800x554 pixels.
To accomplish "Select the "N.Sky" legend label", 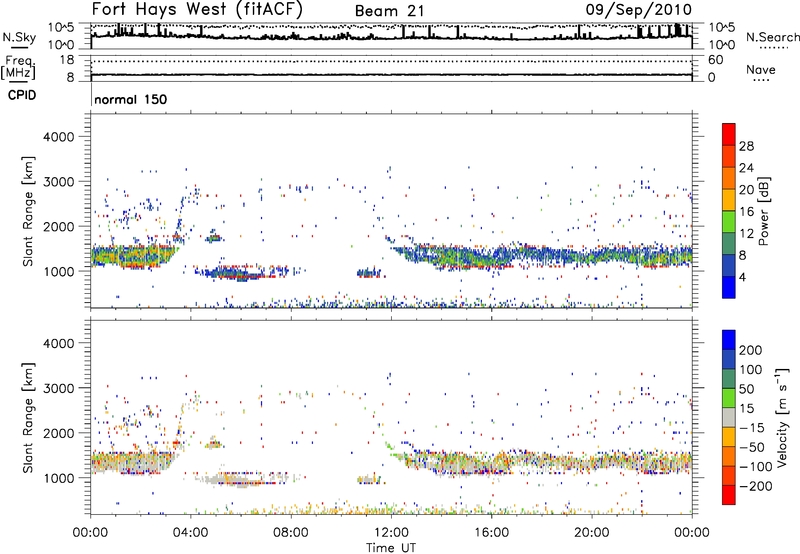I will [x=19, y=37].
